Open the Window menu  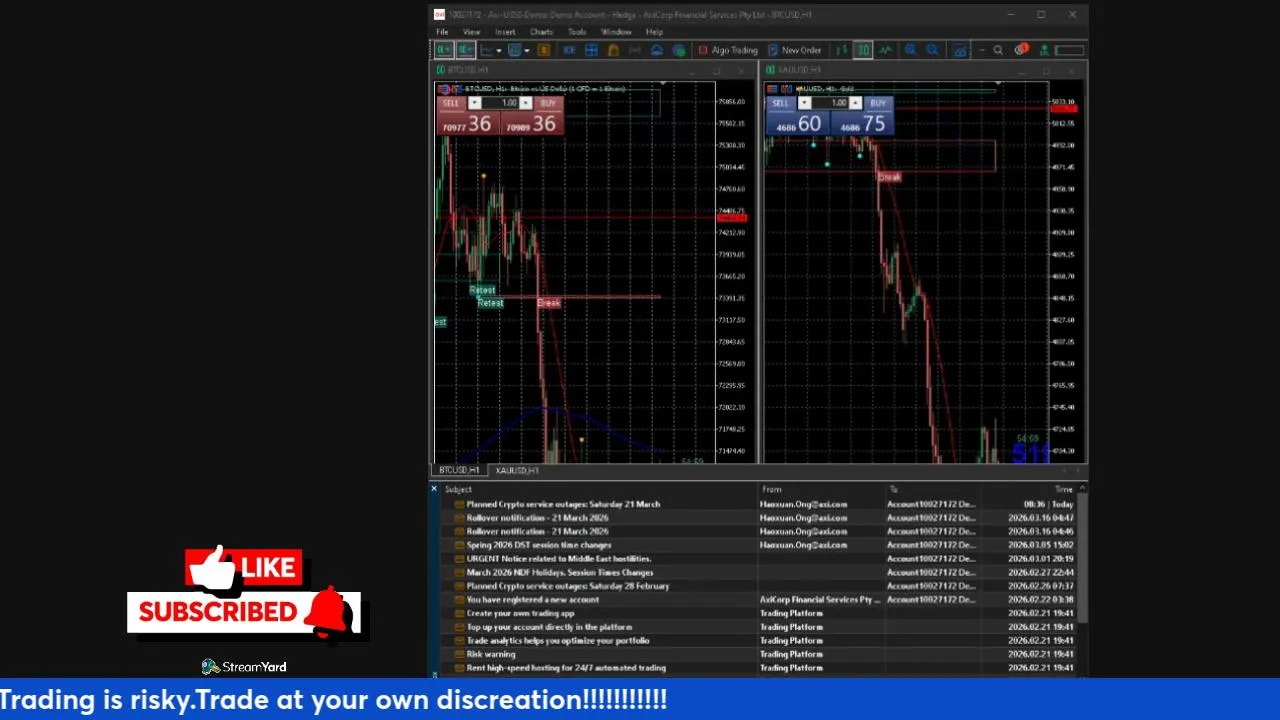tap(616, 32)
